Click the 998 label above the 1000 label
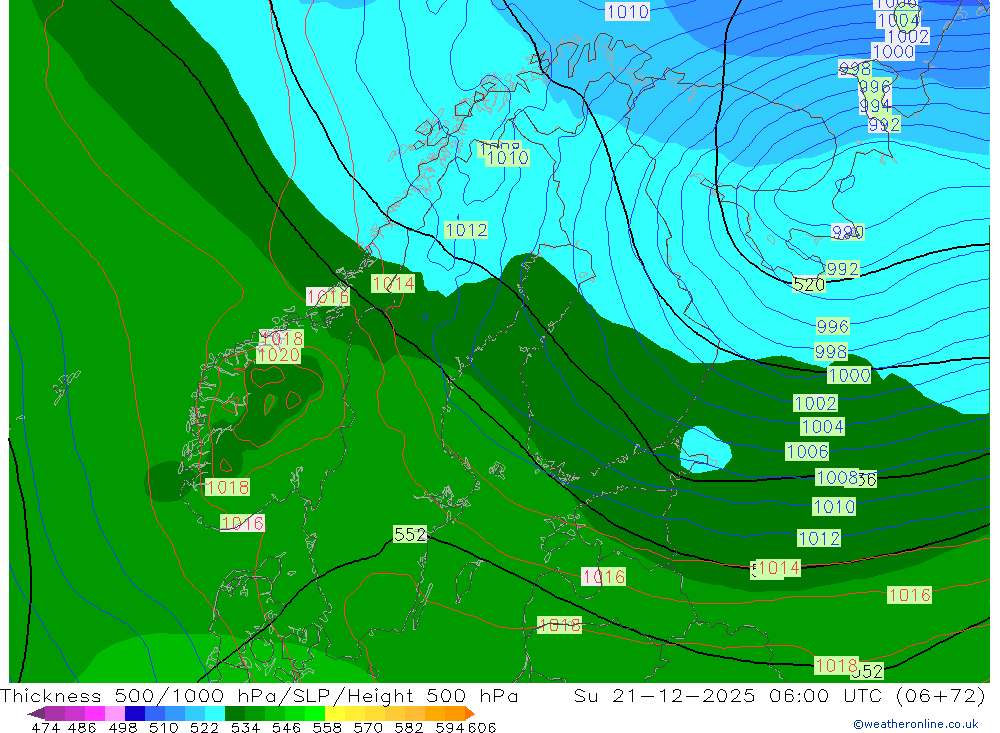 pyautogui.click(x=831, y=352)
